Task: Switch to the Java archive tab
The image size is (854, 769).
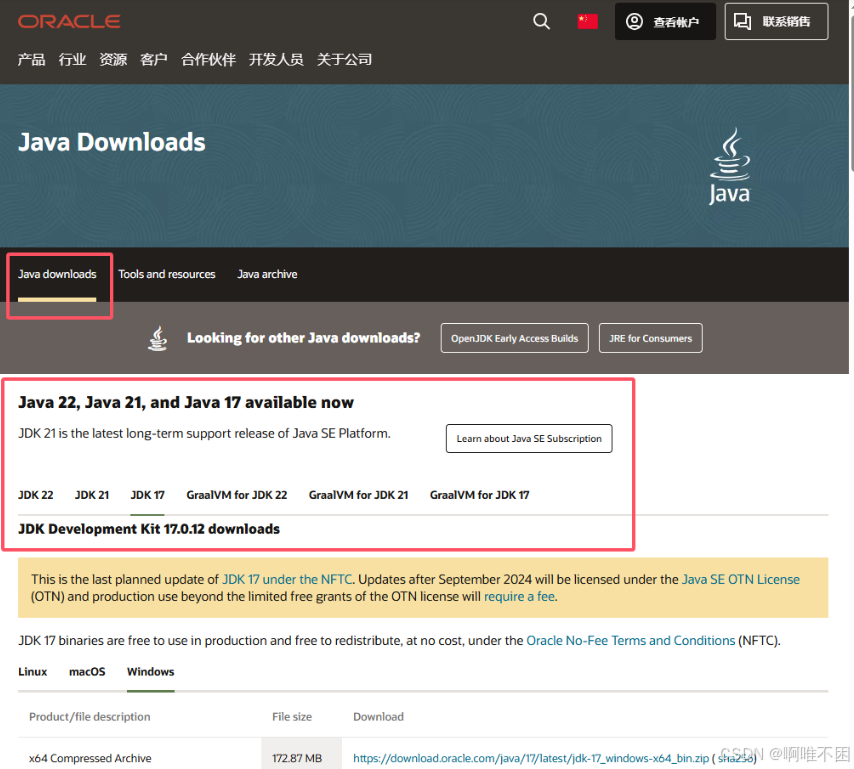Action: click(267, 274)
